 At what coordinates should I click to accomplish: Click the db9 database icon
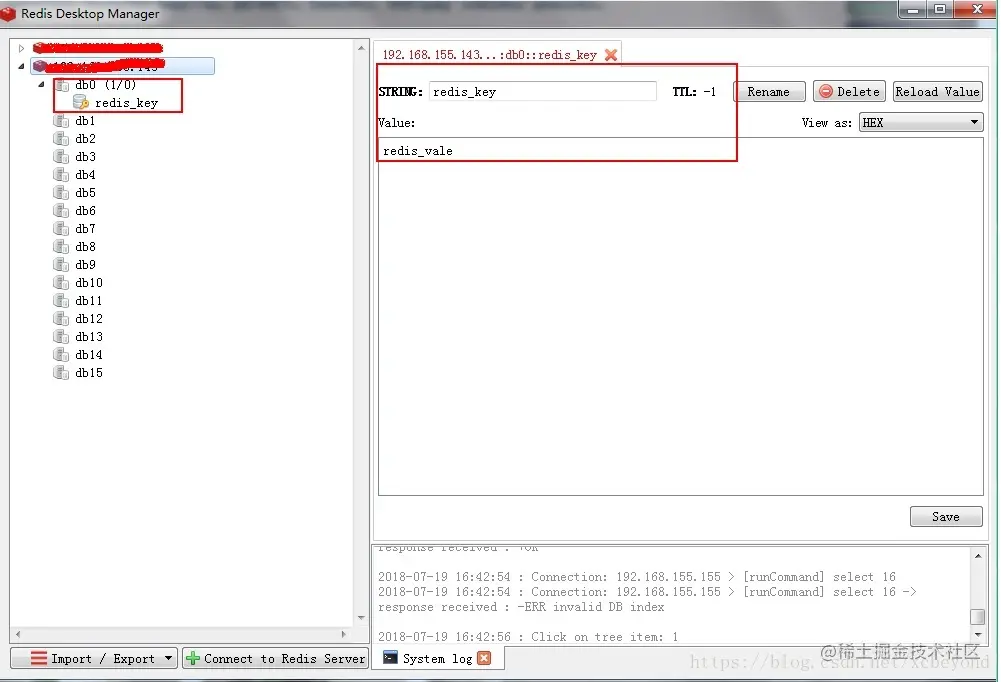pos(61,264)
